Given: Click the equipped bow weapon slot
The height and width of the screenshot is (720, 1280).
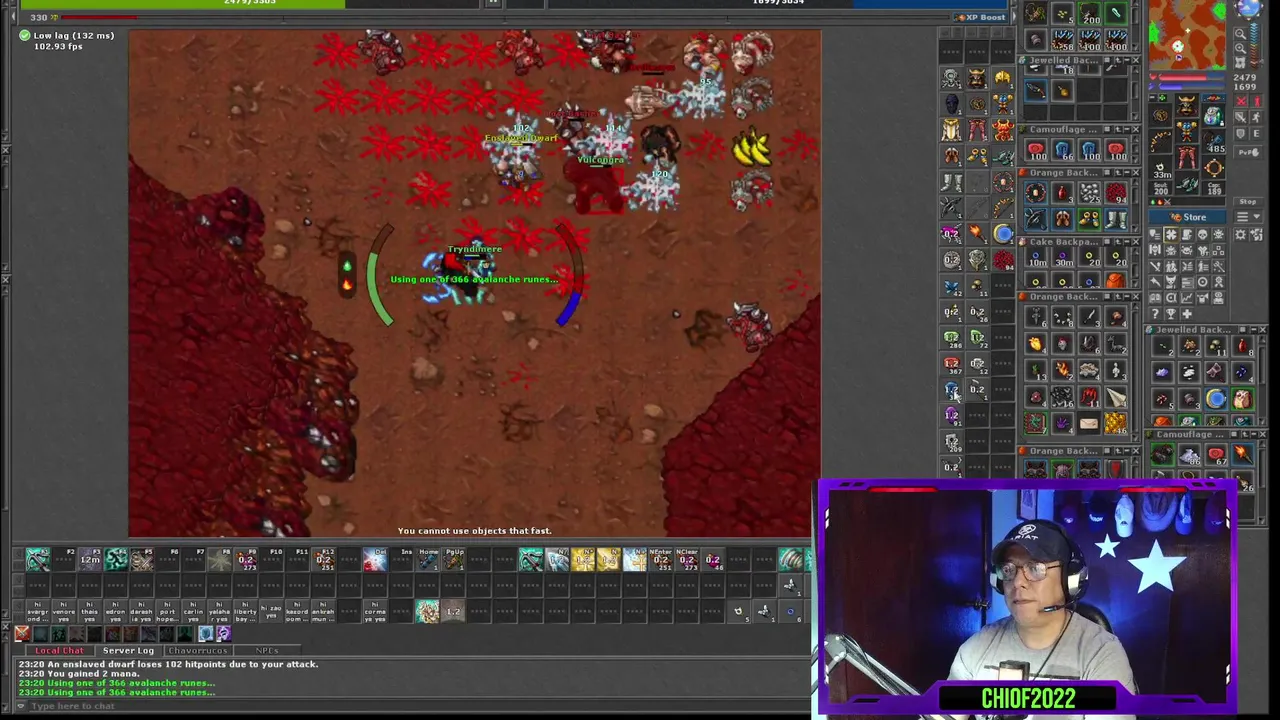Looking at the screenshot, I should click(1158, 141).
